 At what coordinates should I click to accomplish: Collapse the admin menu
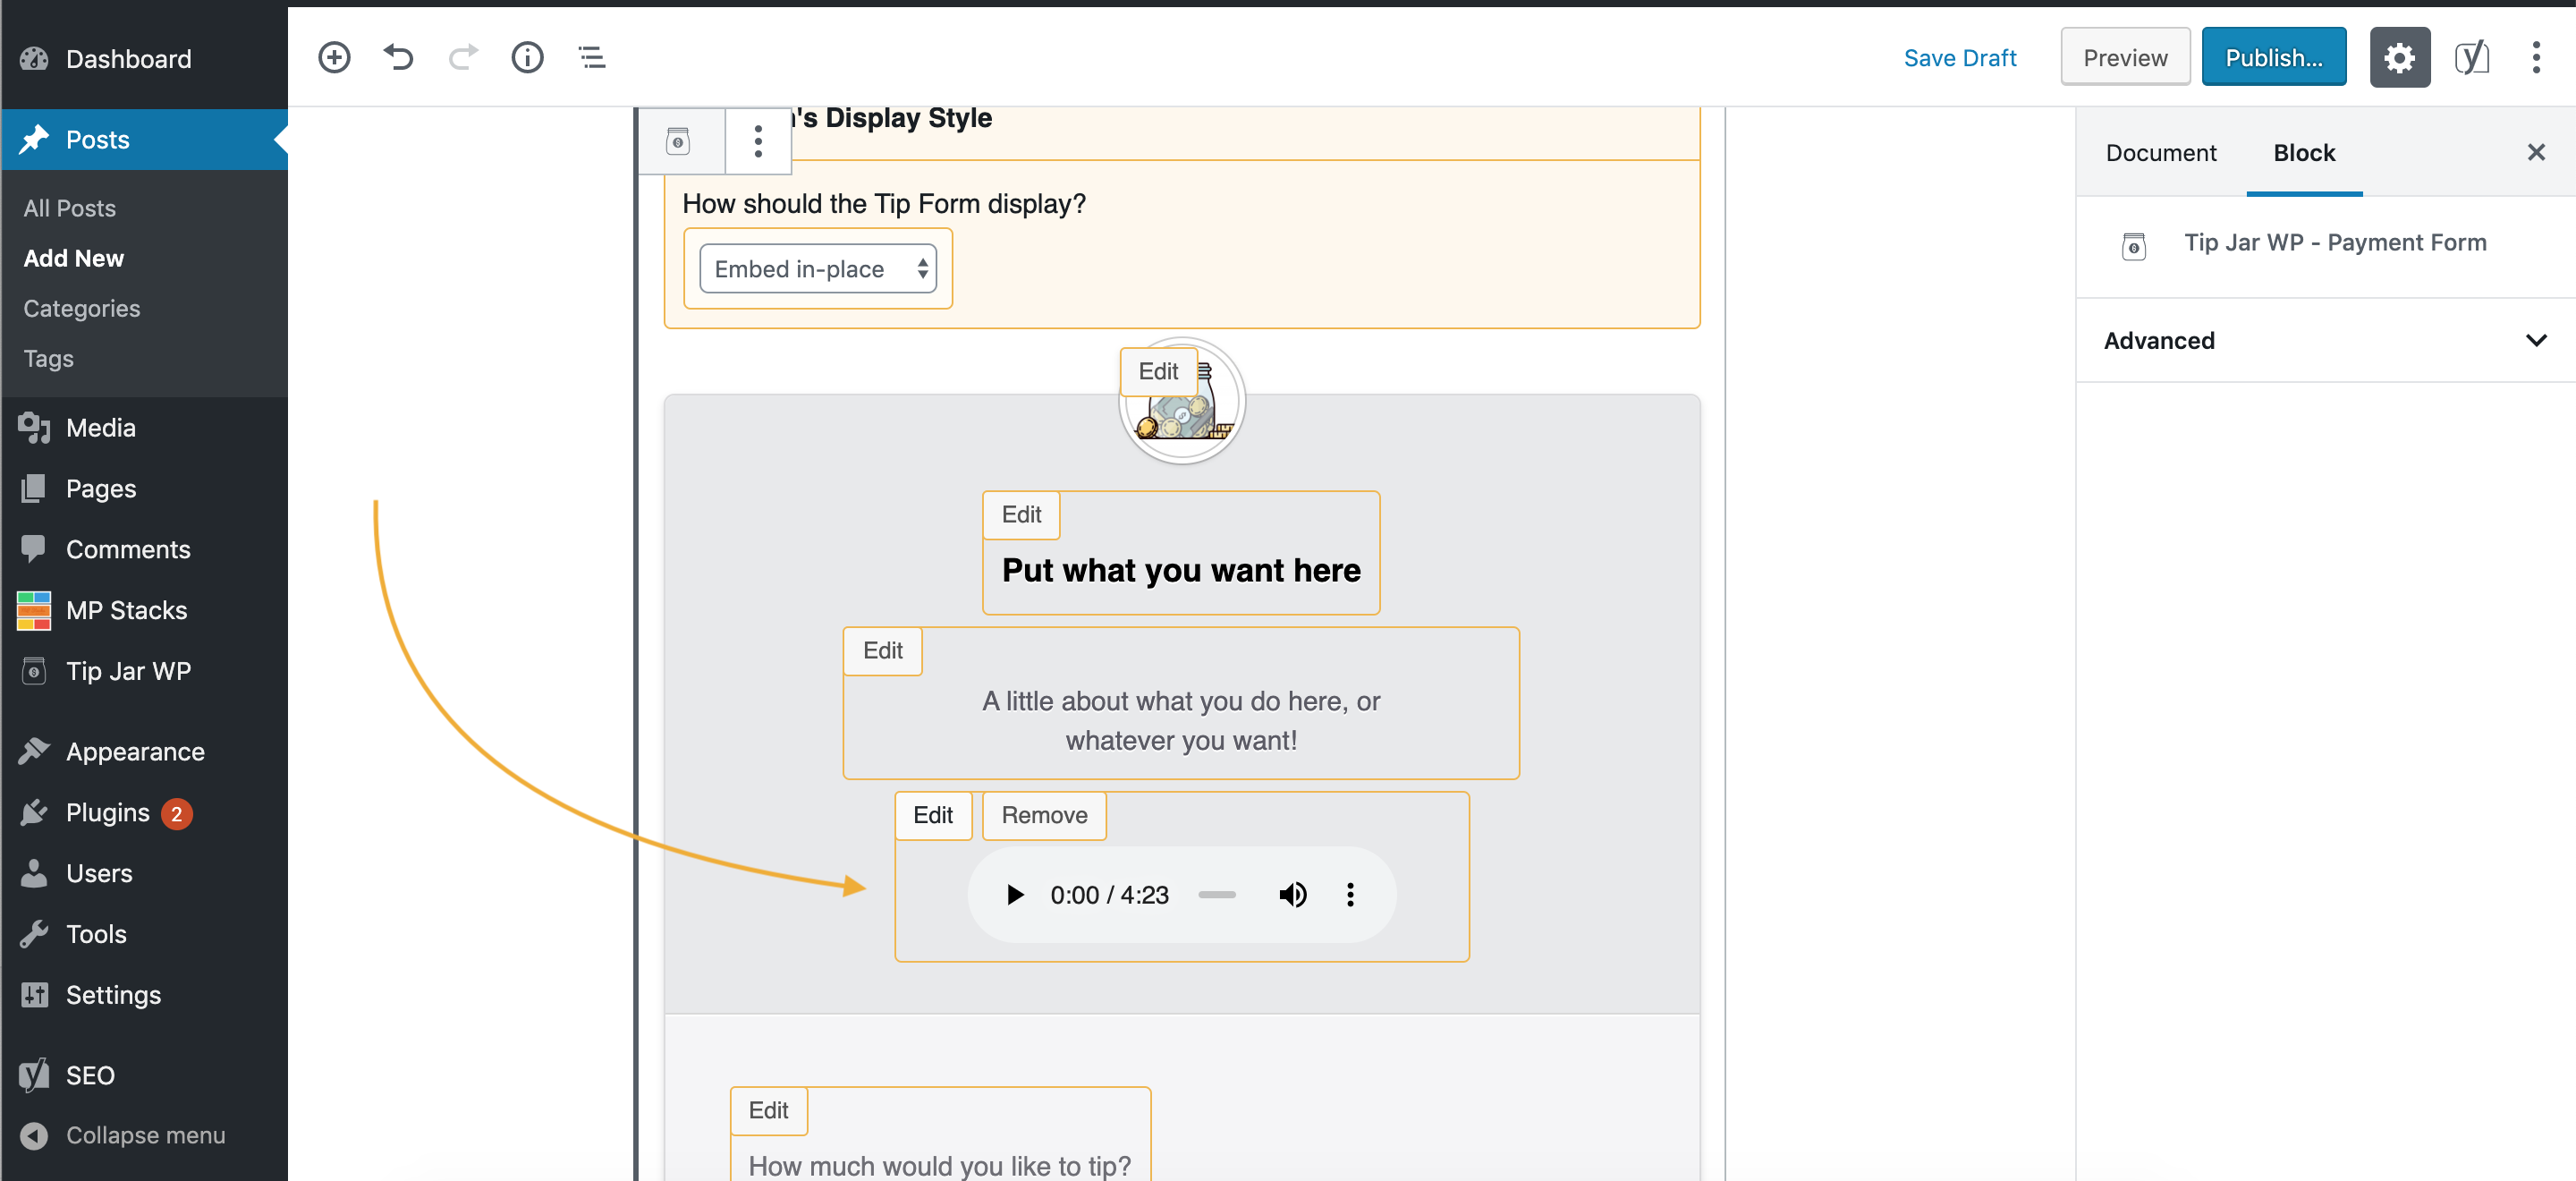pos(144,1135)
